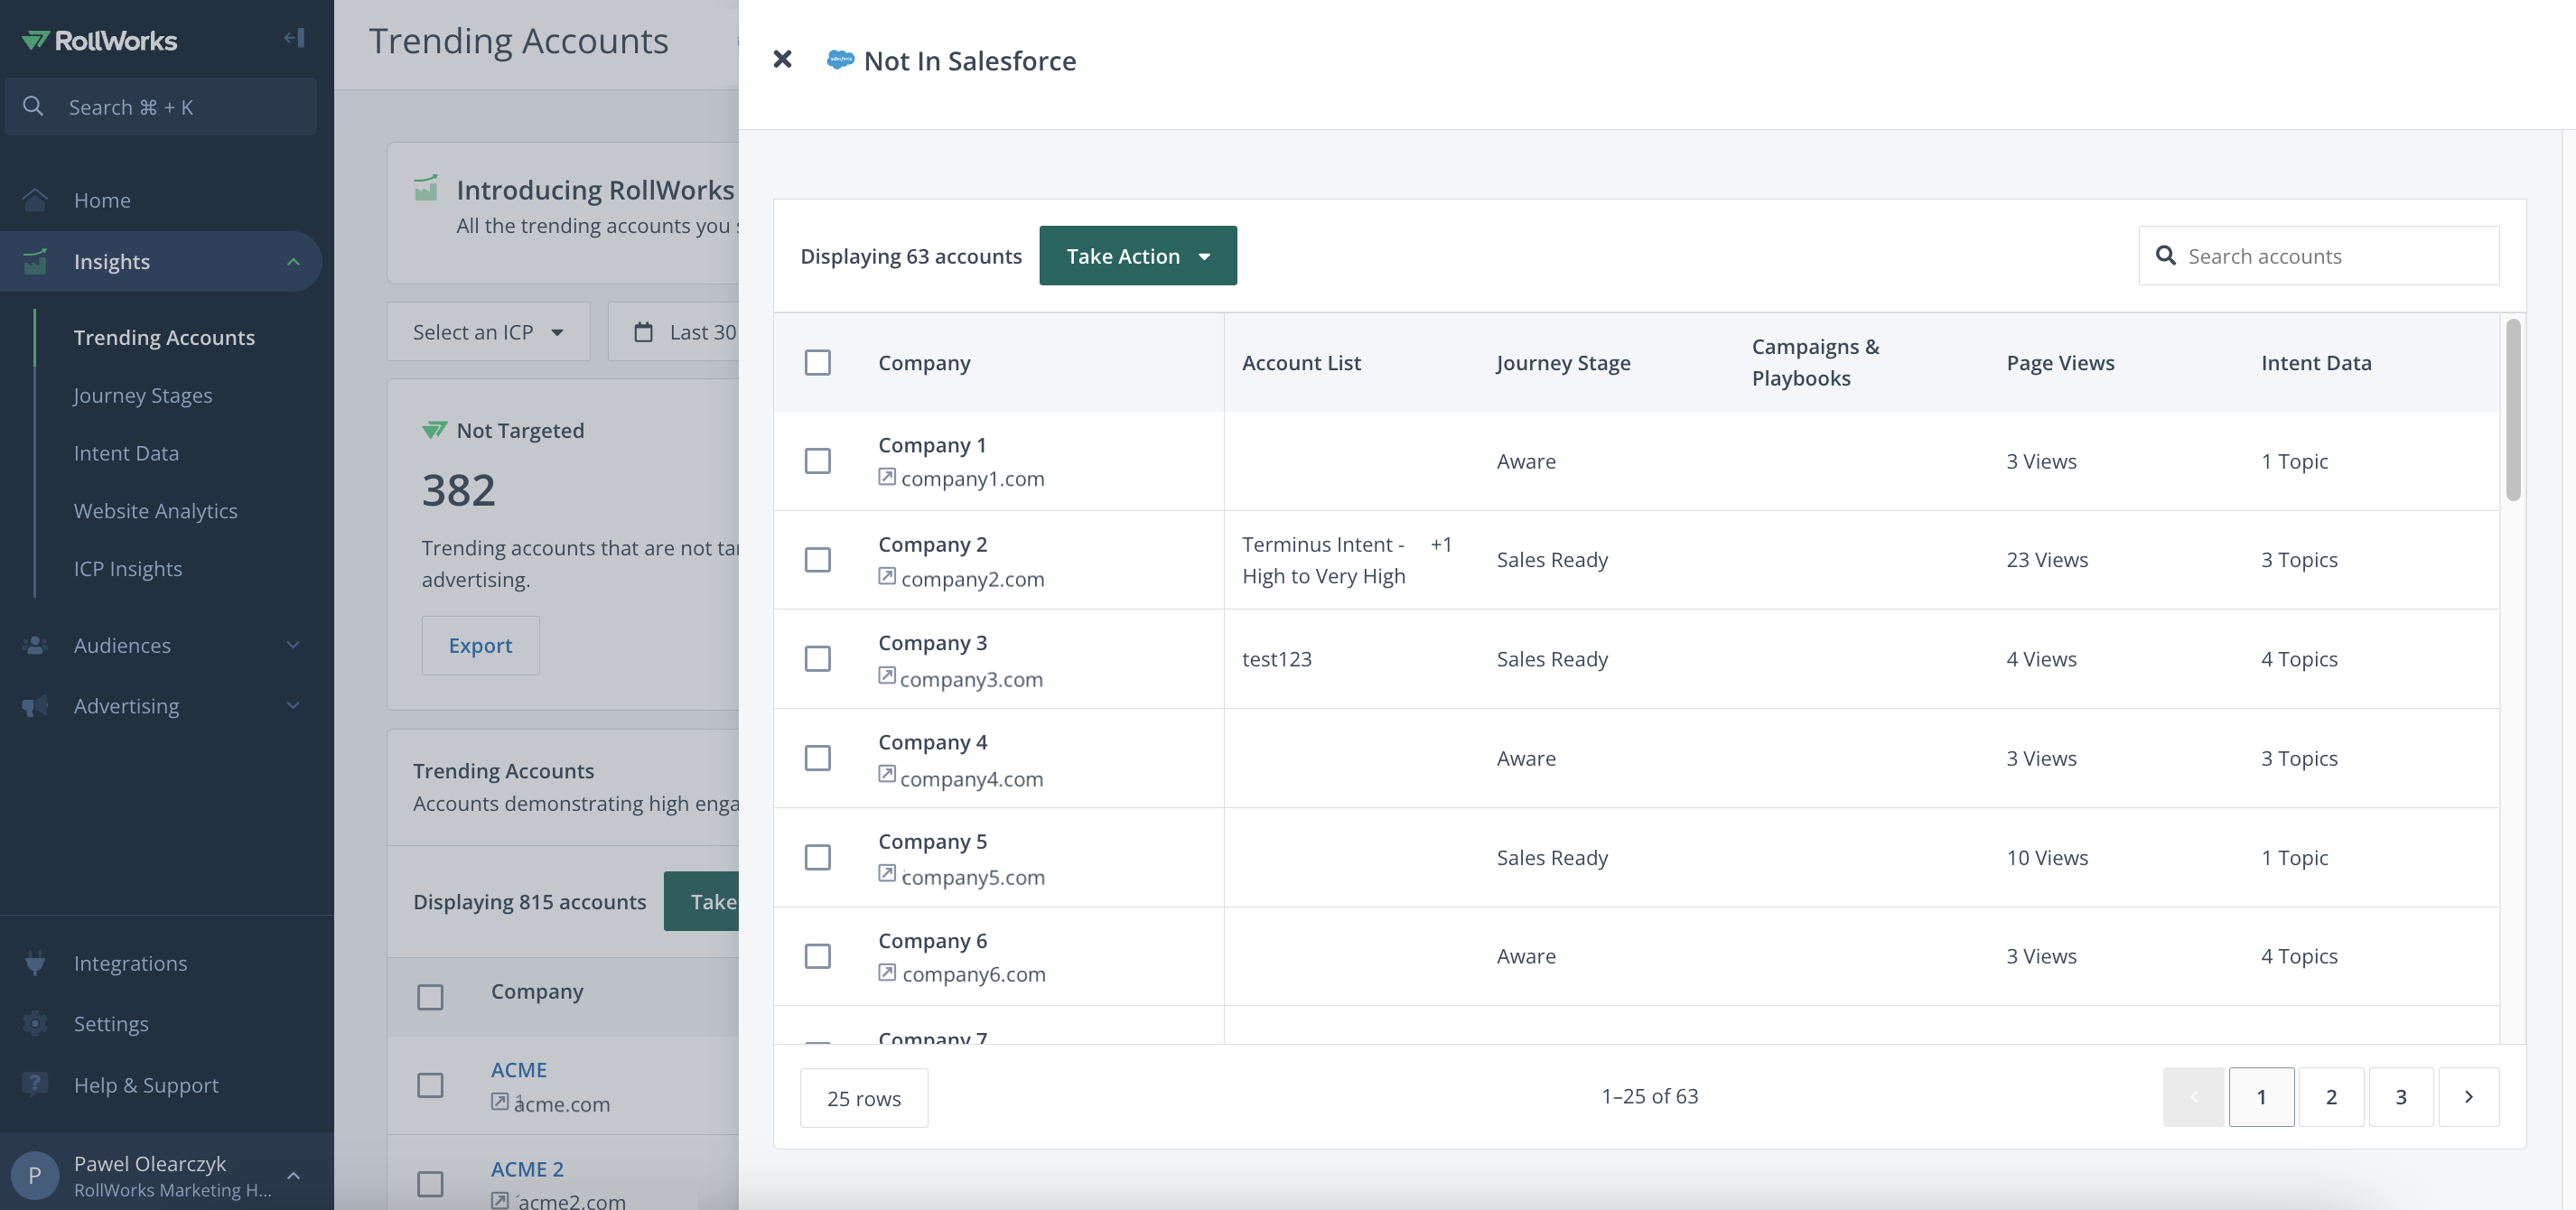Check the Company 1 row checkbox
This screenshot has width=2576, height=1210.
818,461
